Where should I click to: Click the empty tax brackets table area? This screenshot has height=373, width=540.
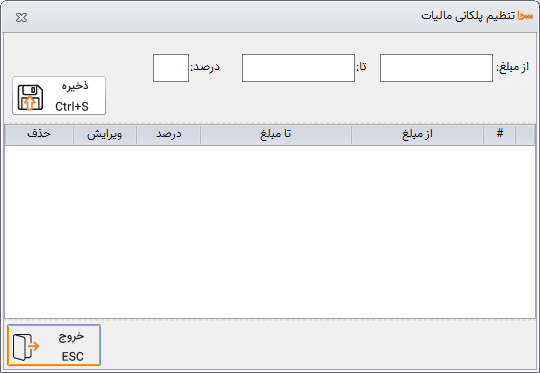tap(270, 231)
